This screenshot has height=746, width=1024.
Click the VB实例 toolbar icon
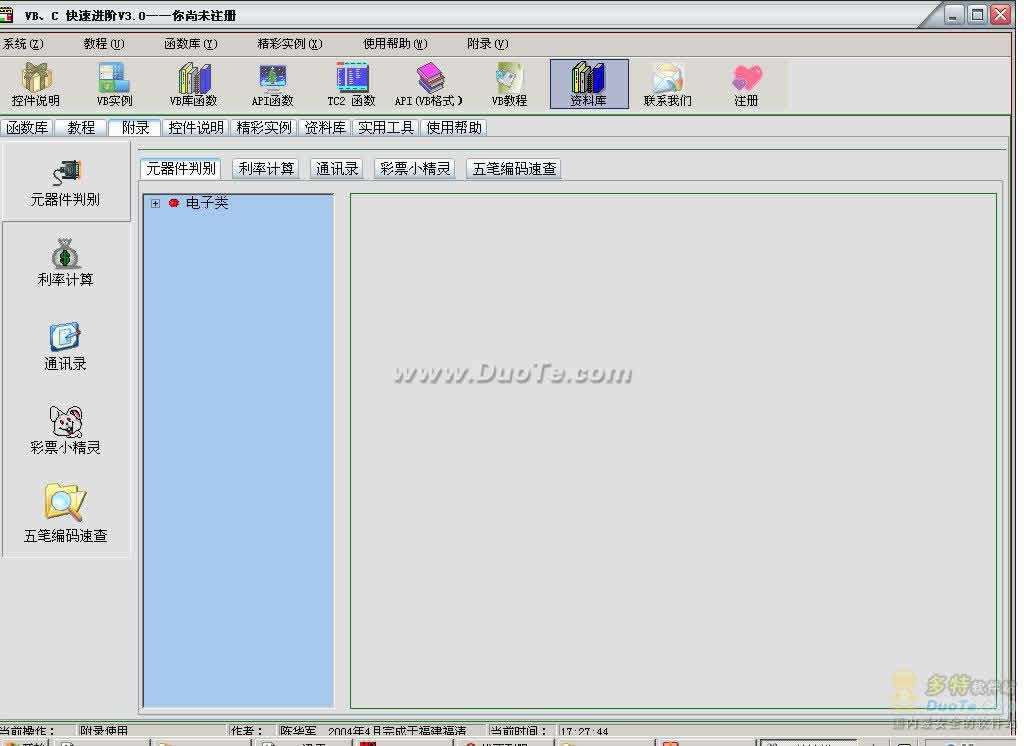click(x=114, y=79)
